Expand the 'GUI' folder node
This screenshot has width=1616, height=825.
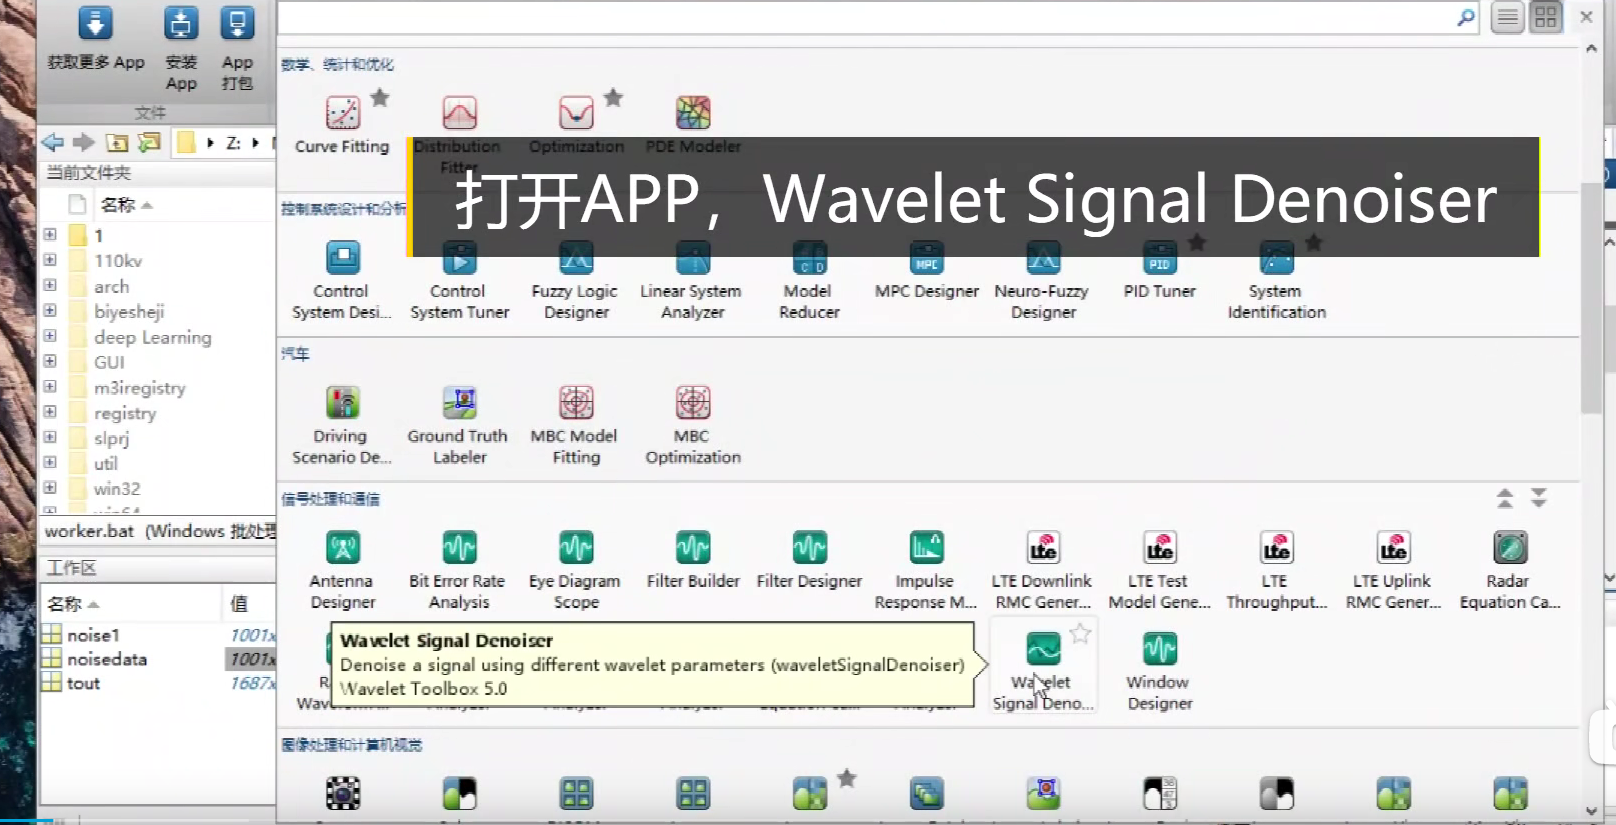[x=50, y=361]
